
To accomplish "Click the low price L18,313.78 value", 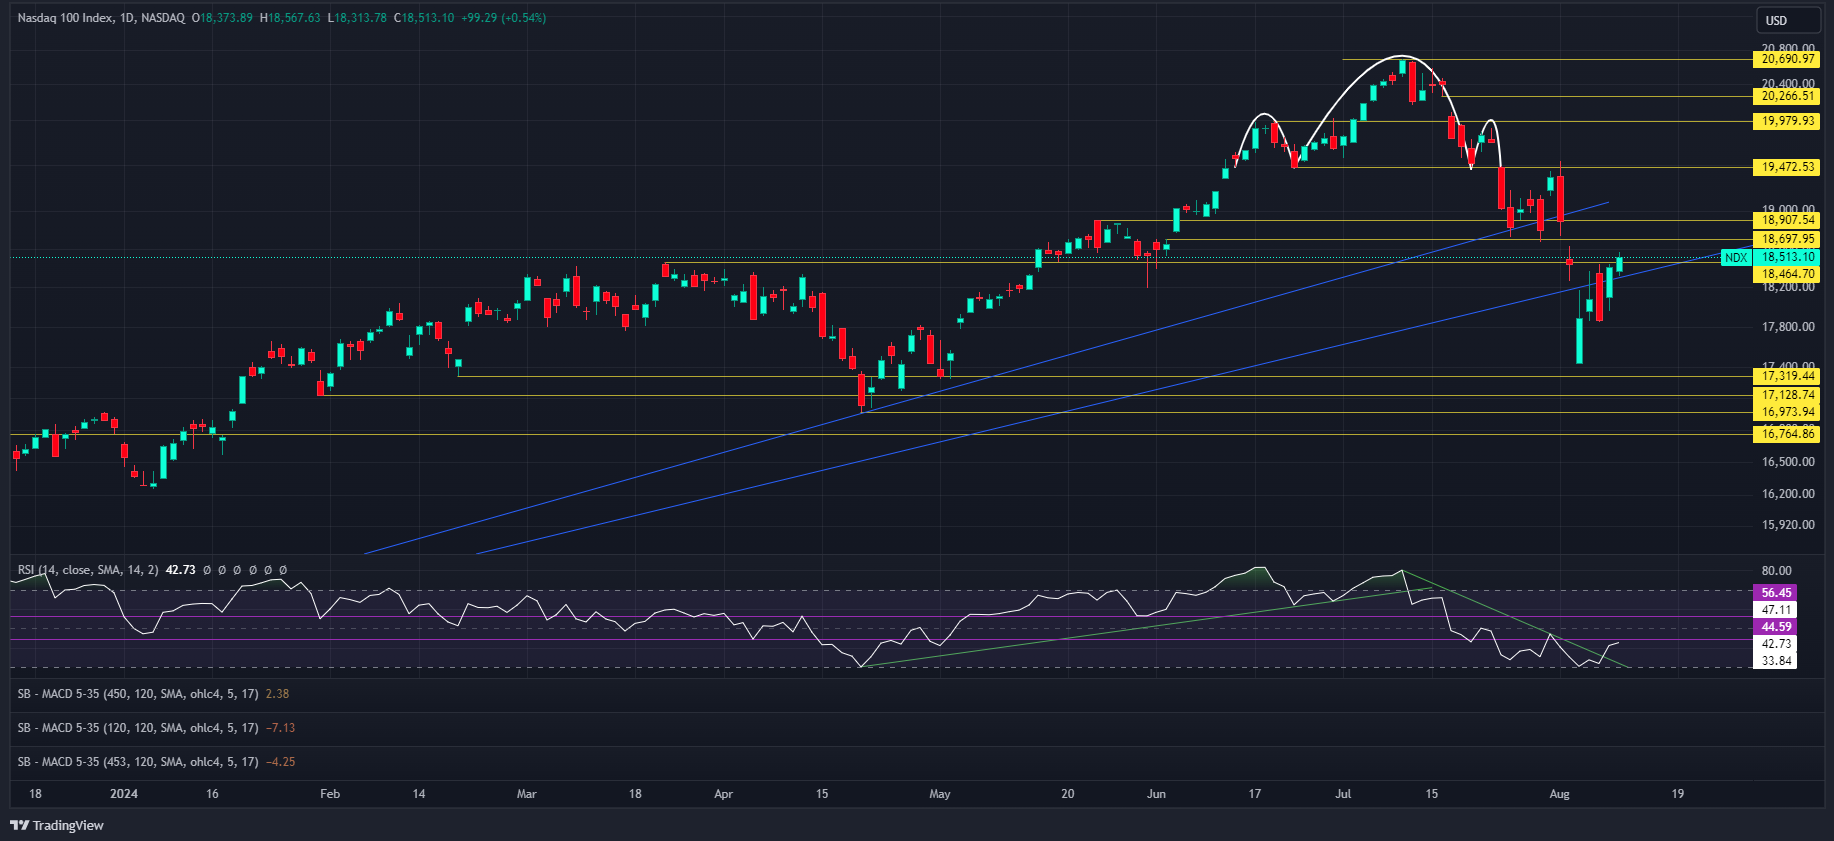I will (357, 18).
